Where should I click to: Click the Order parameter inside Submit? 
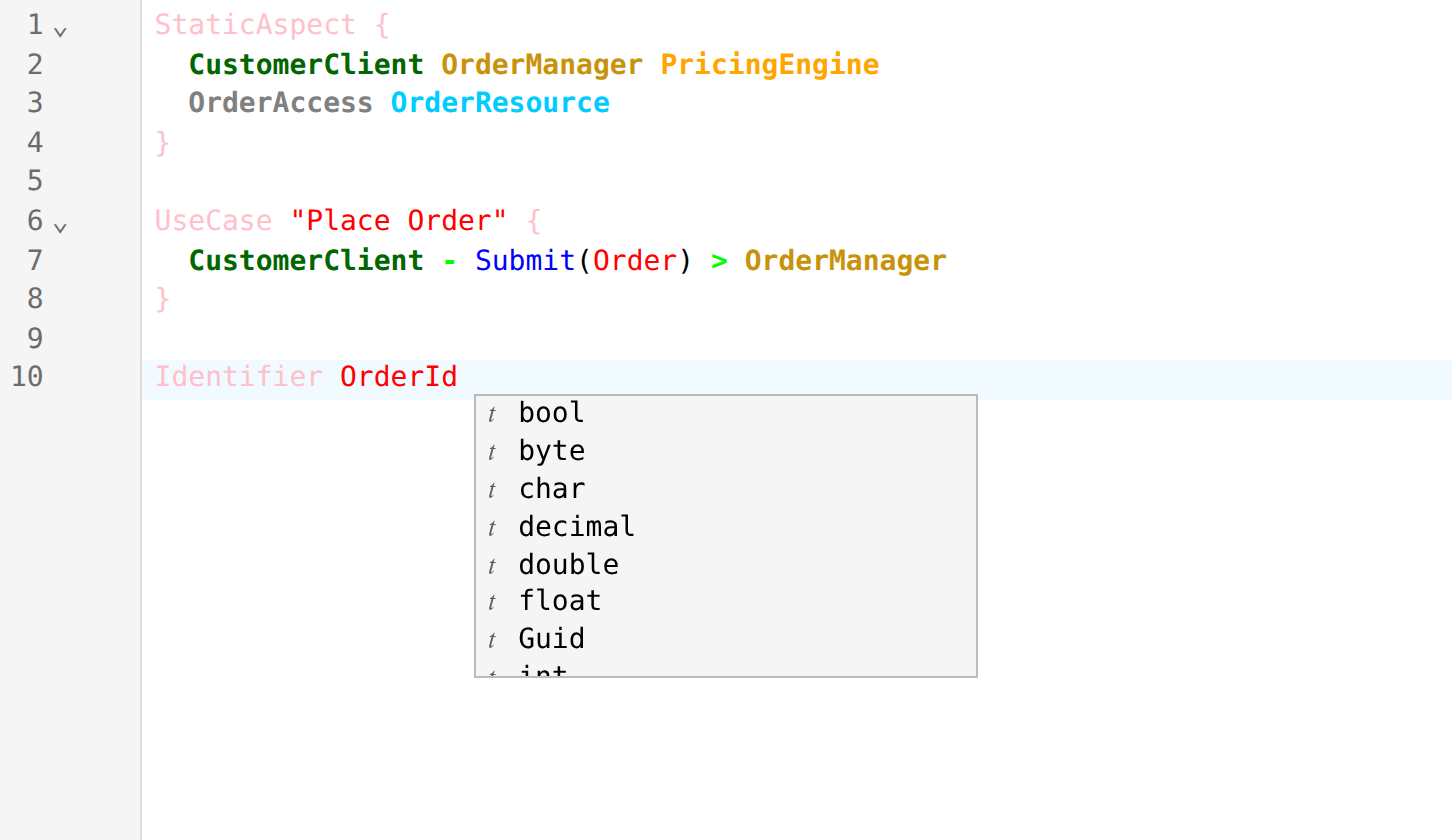click(x=634, y=260)
